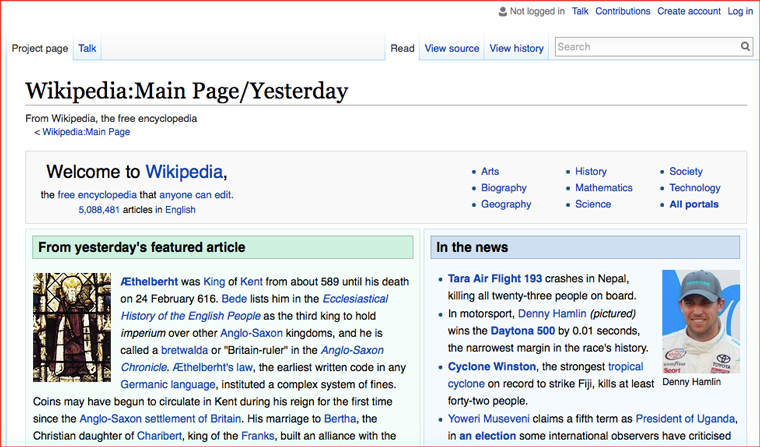Click the Denny Hamlin text link
This screenshot has width=760, height=447.
(x=552, y=314)
